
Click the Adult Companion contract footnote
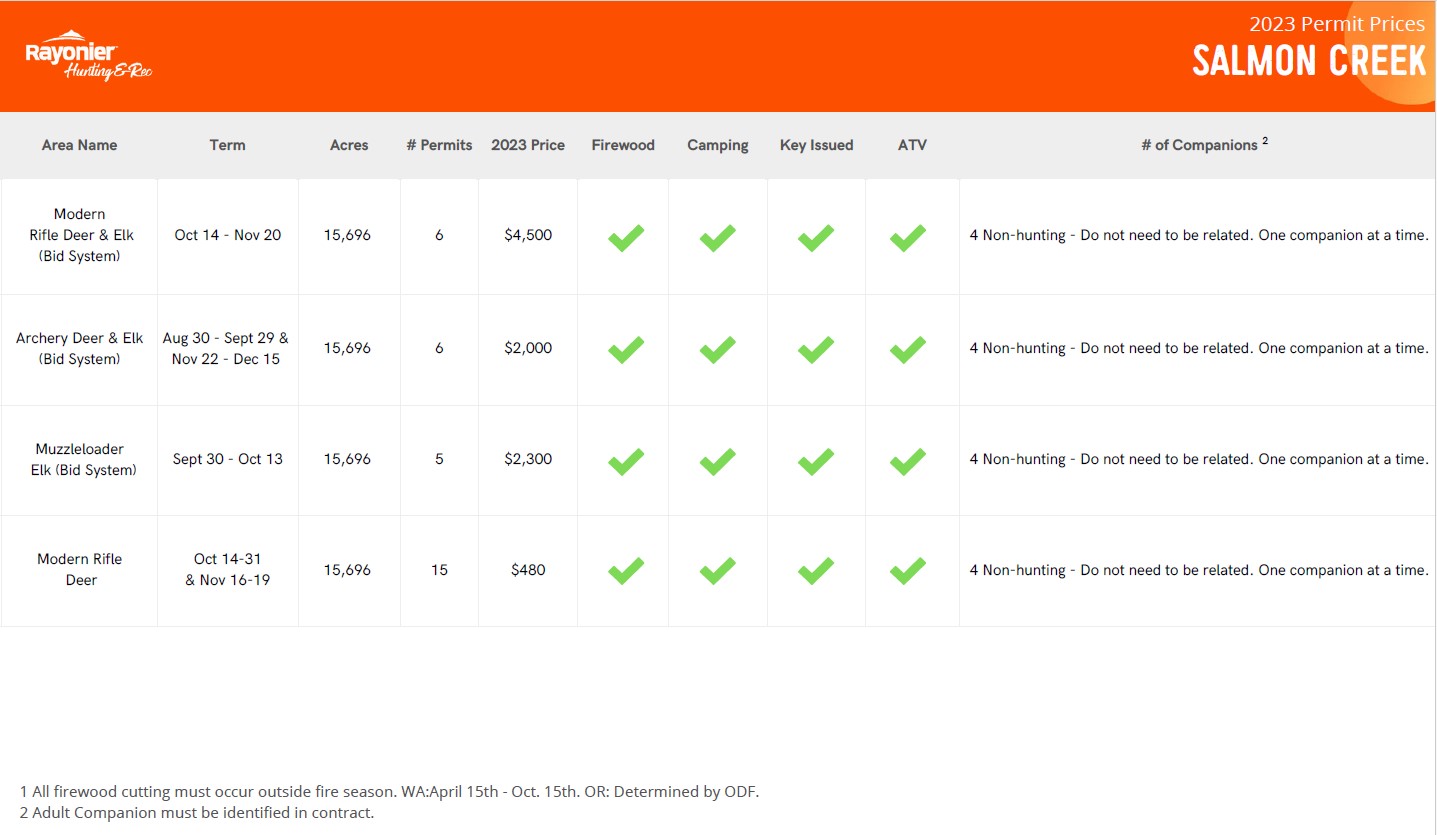[197, 812]
